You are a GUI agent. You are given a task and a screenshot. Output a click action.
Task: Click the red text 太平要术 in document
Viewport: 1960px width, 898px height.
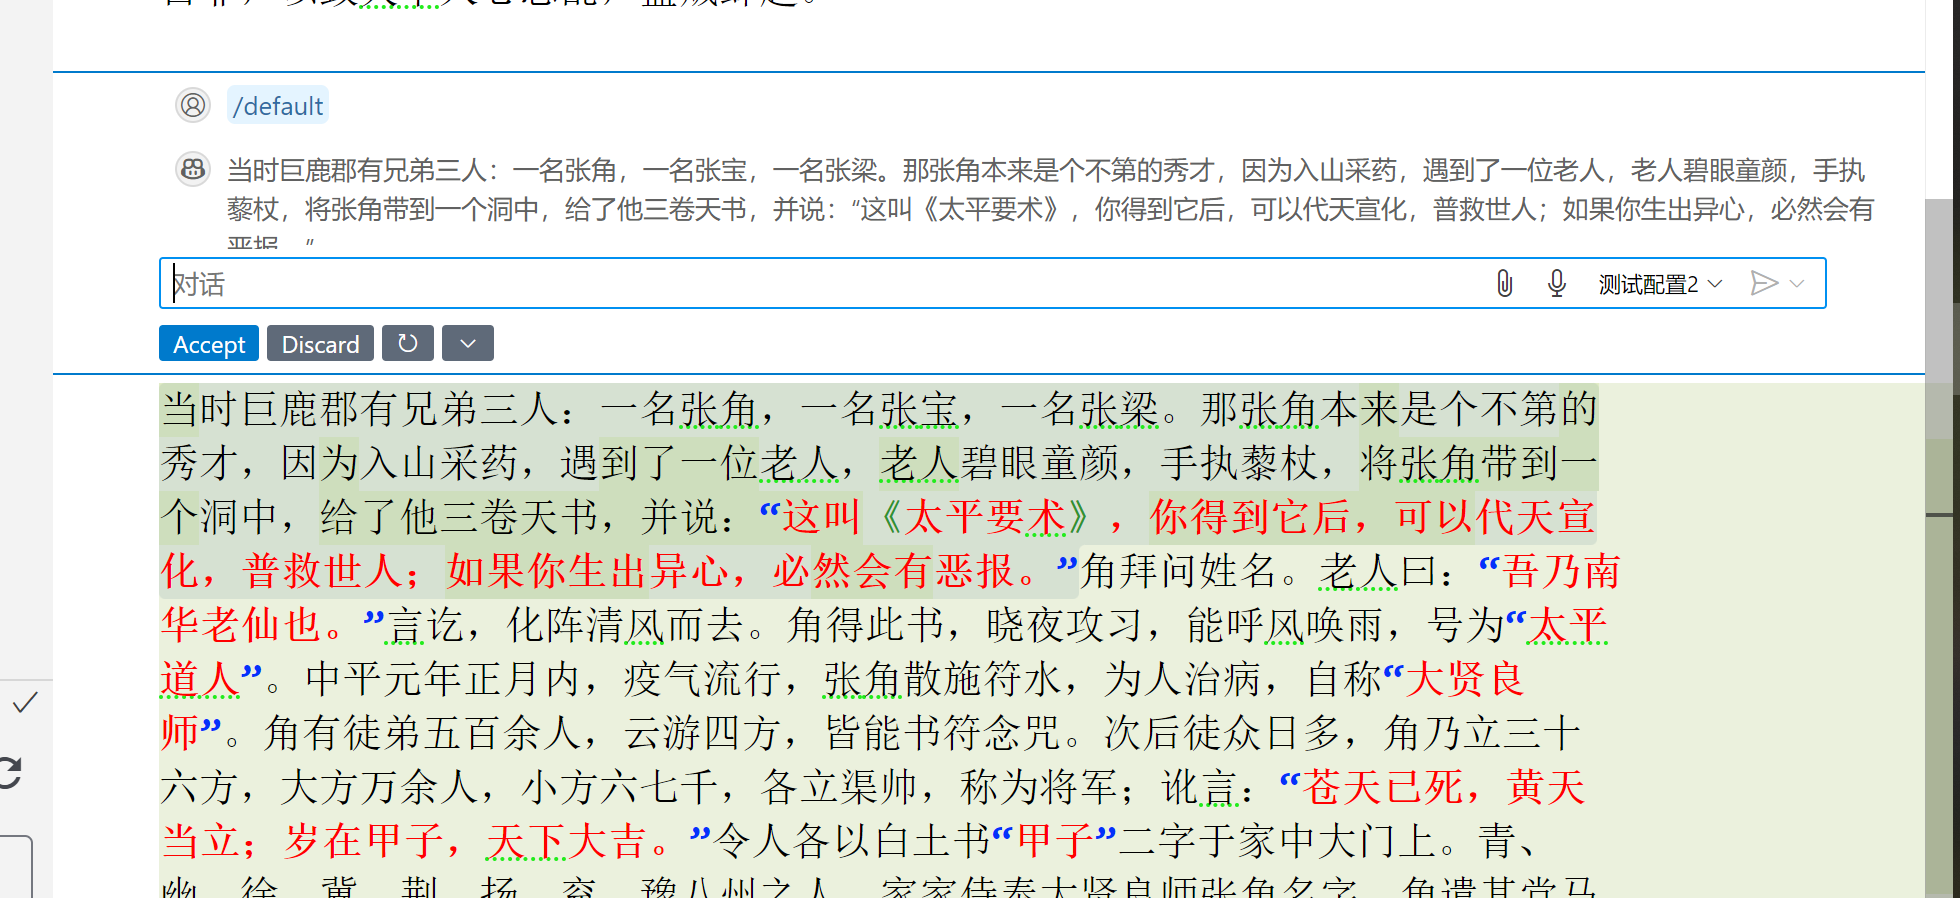click(x=985, y=517)
